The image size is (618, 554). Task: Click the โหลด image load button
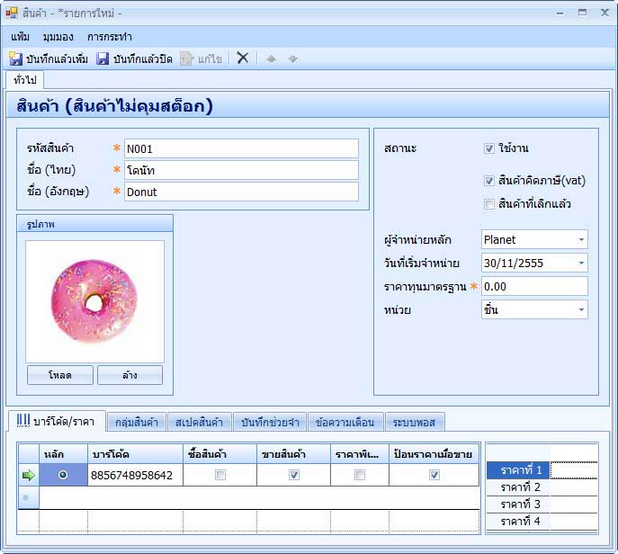coord(60,375)
